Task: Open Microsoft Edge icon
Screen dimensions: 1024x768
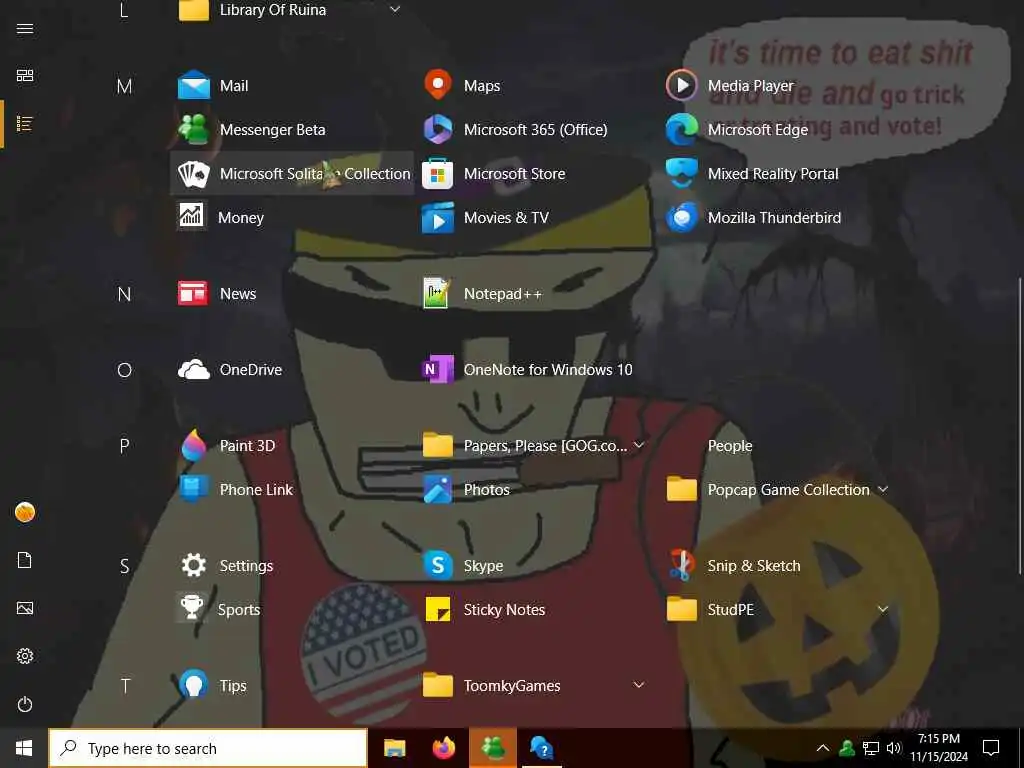Action: coord(681,129)
